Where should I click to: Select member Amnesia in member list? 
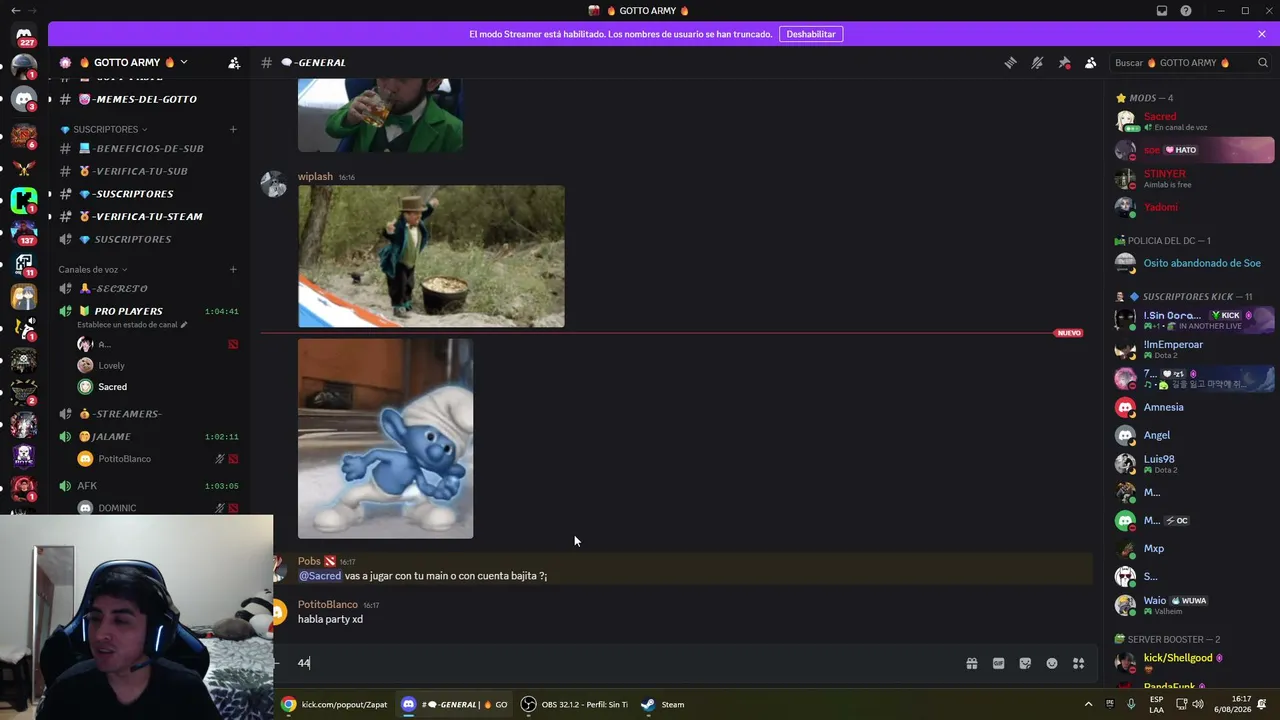coord(1194,407)
